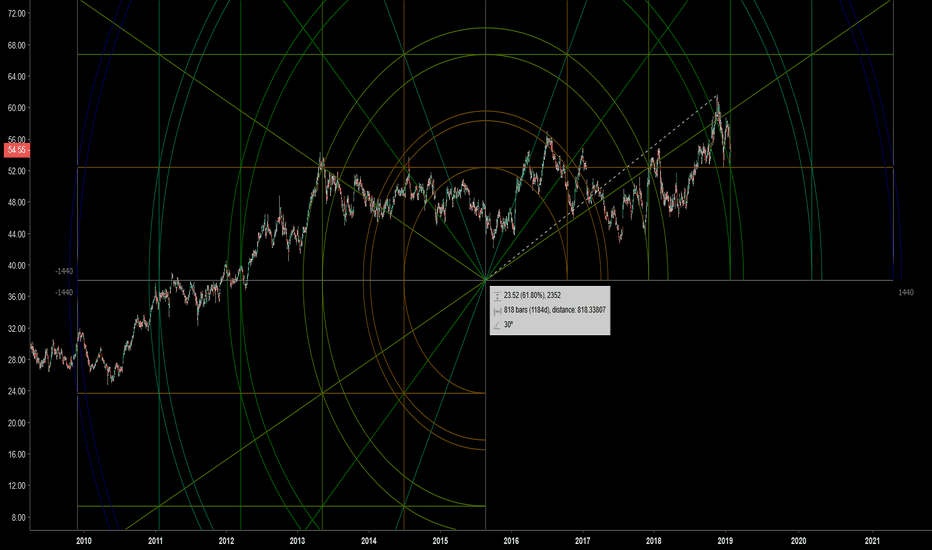Click the 52.00 price axis label

(x=16, y=171)
